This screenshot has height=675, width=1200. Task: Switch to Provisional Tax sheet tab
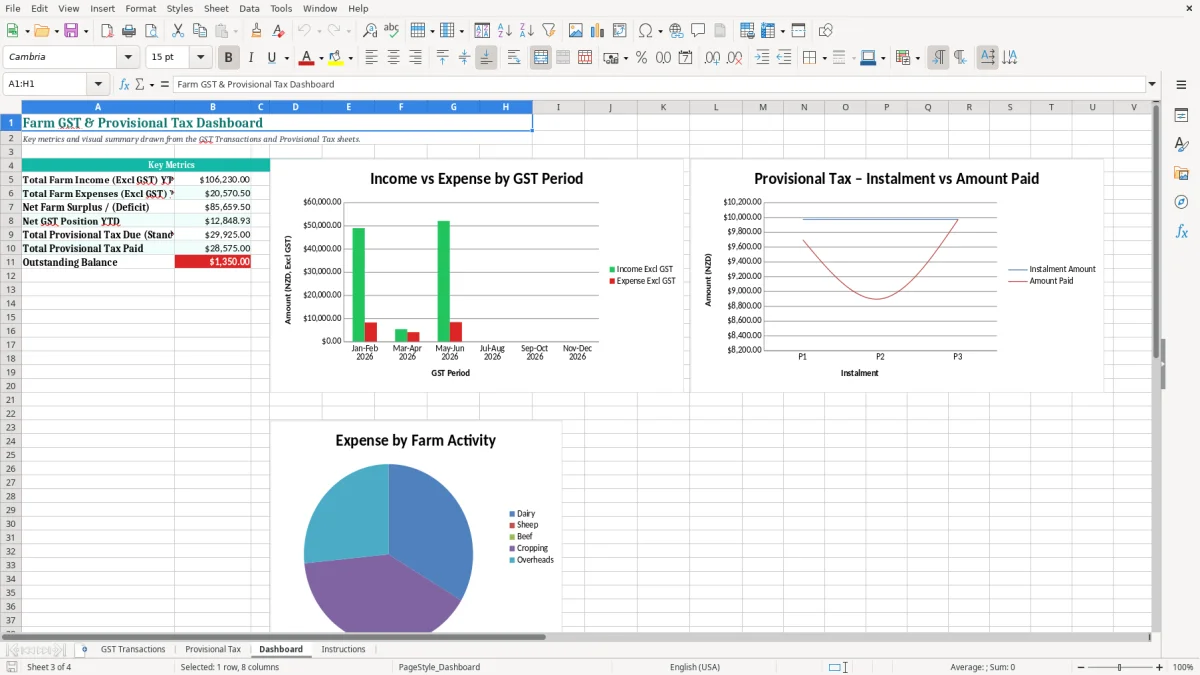click(x=213, y=649)
